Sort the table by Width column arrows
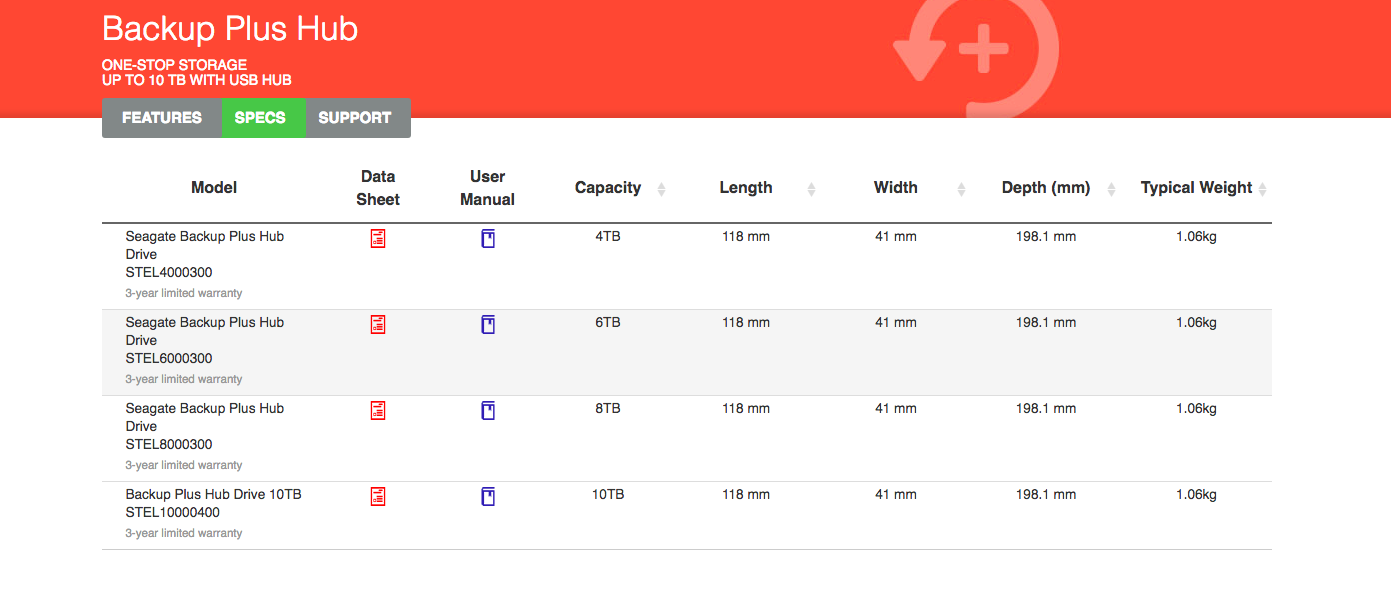Screen dimensions: 1391x591 pyautogui.click(x=962, y=189)
